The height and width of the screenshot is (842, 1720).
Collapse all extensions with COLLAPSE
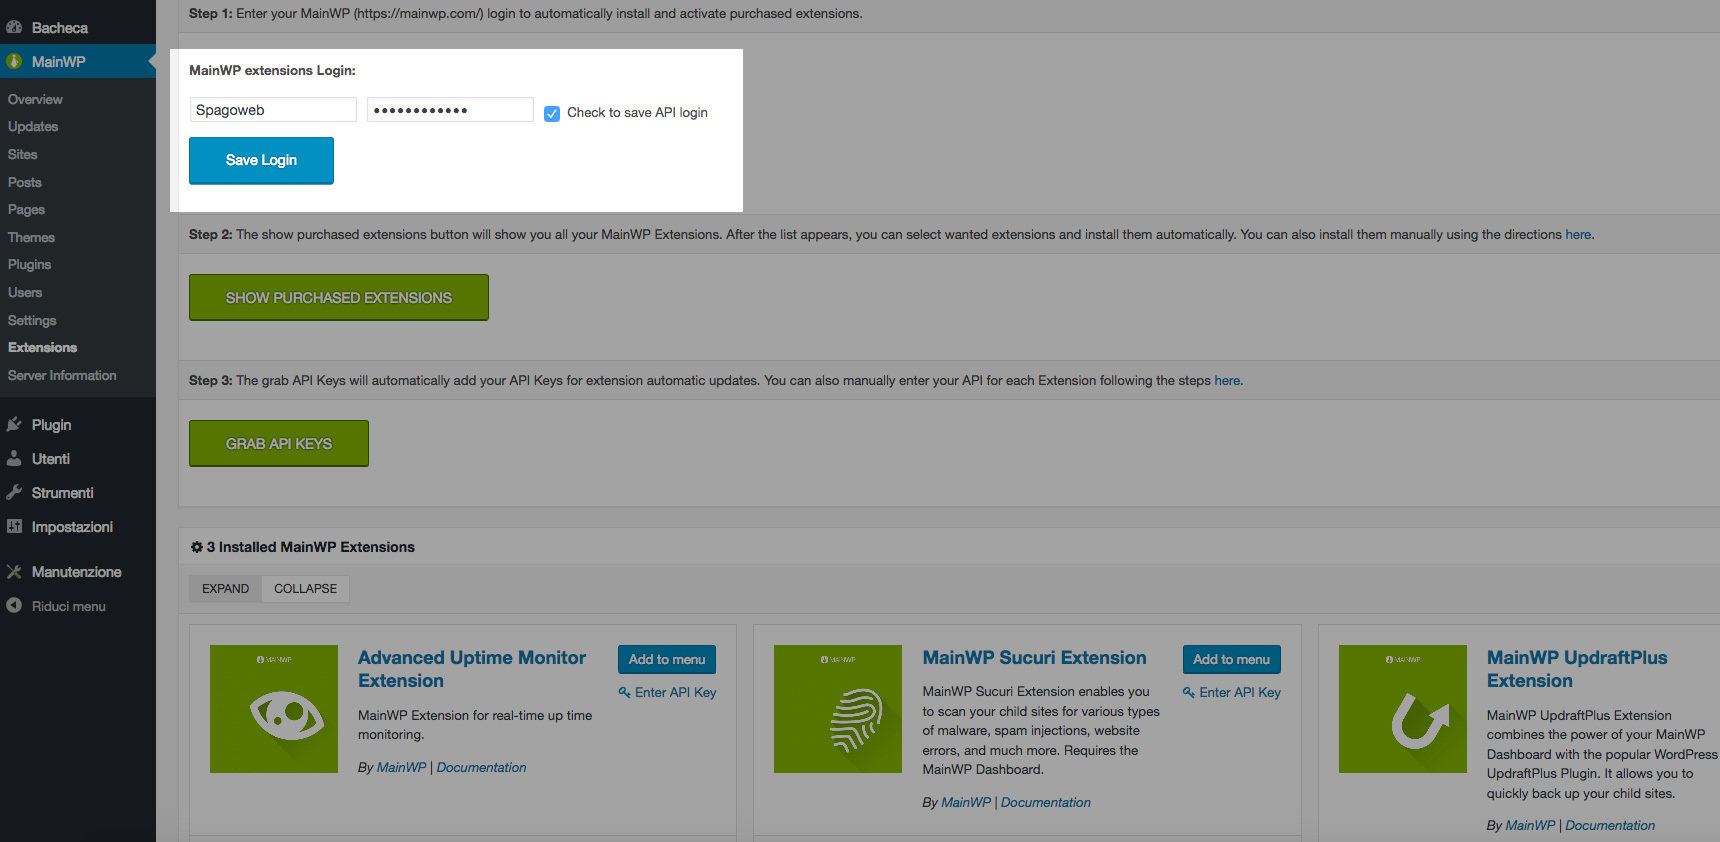click(x=305, y=588)
